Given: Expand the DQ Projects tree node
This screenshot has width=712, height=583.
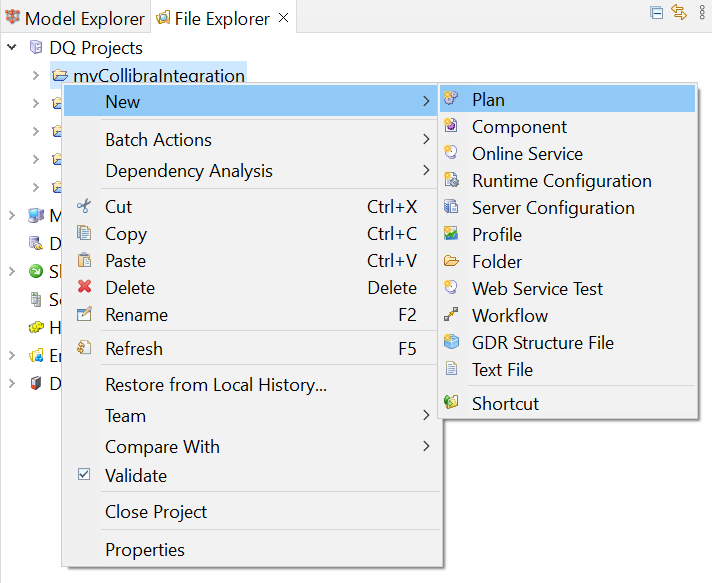Looking at the screenshot, I should (13, 48).
